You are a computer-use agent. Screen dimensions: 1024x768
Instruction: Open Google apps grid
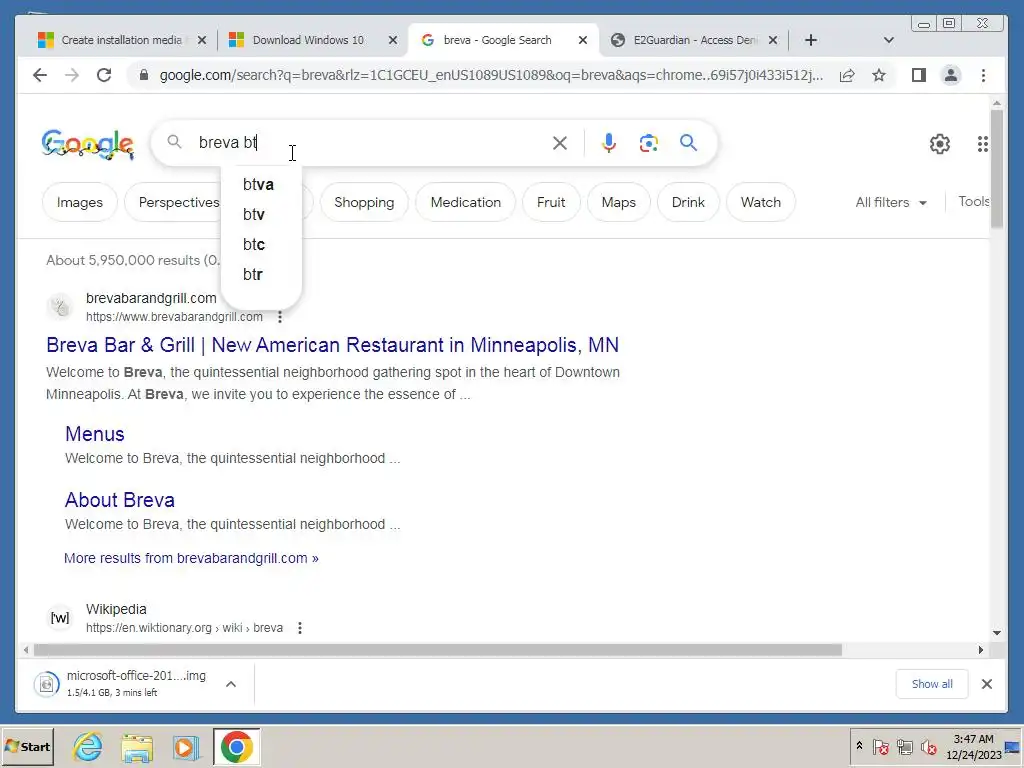pos(983,144)
